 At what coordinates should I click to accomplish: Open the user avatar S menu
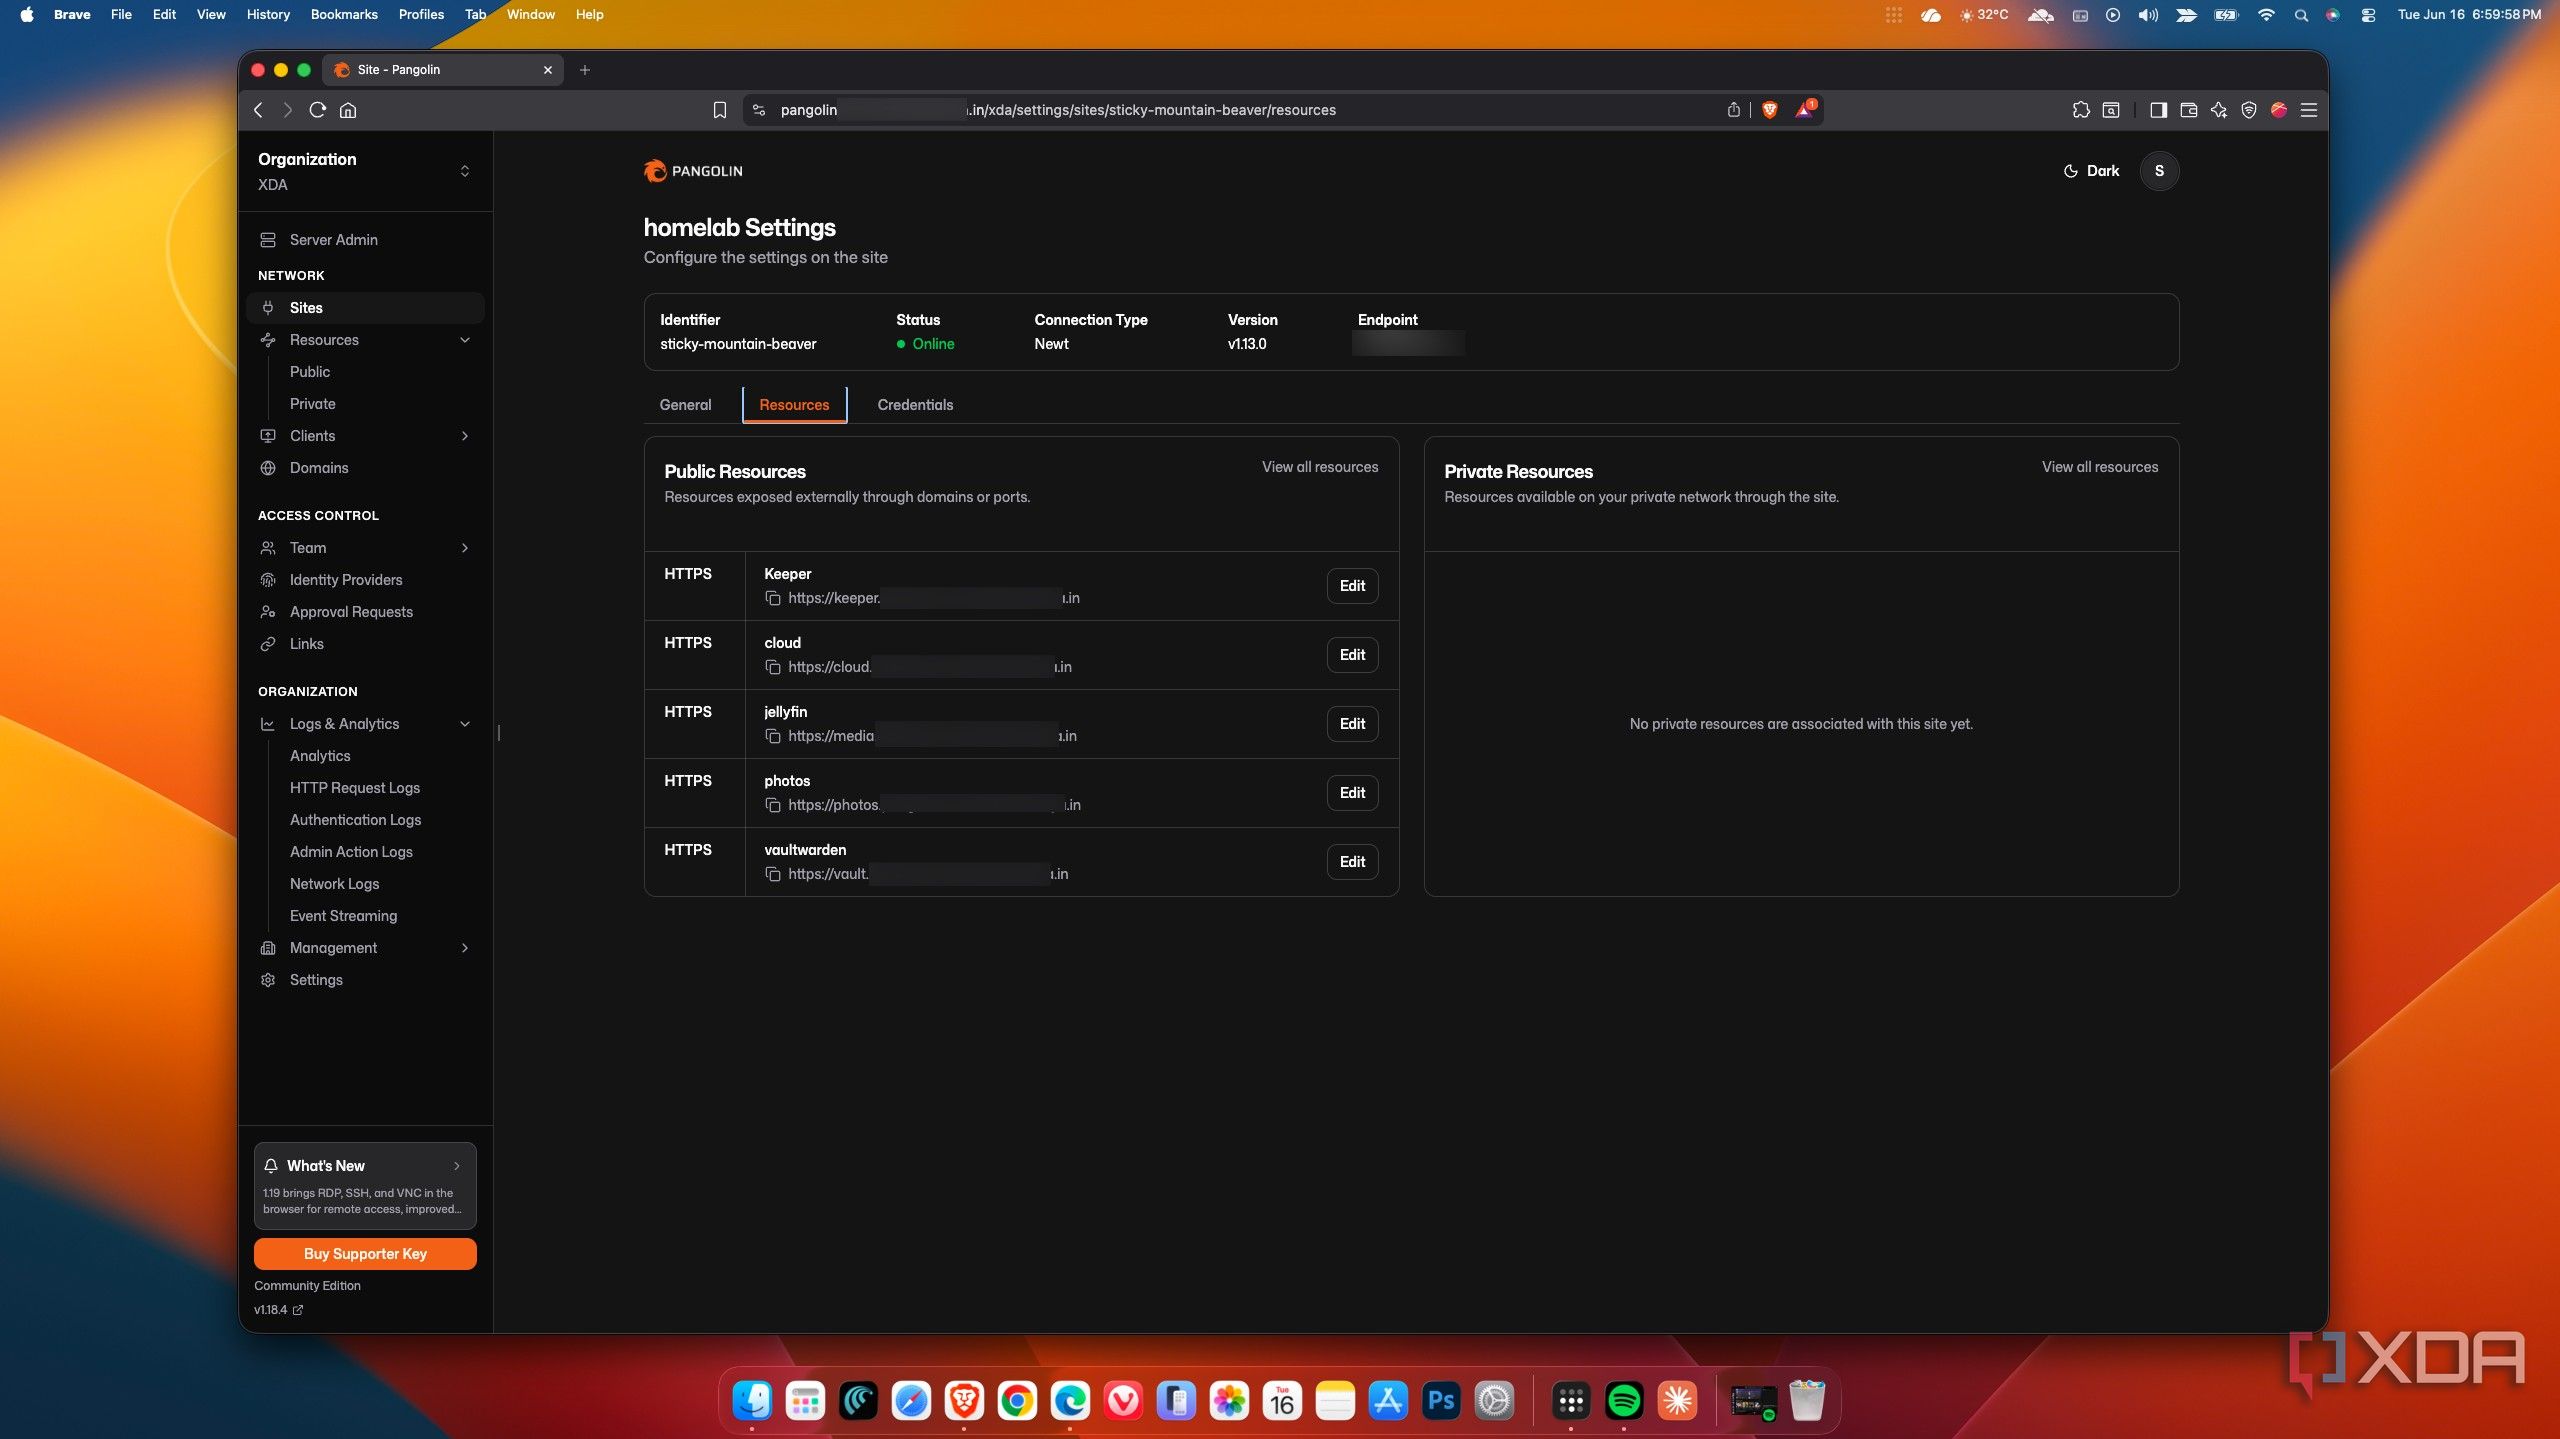pyautogui.click(x=2158, y=171)
